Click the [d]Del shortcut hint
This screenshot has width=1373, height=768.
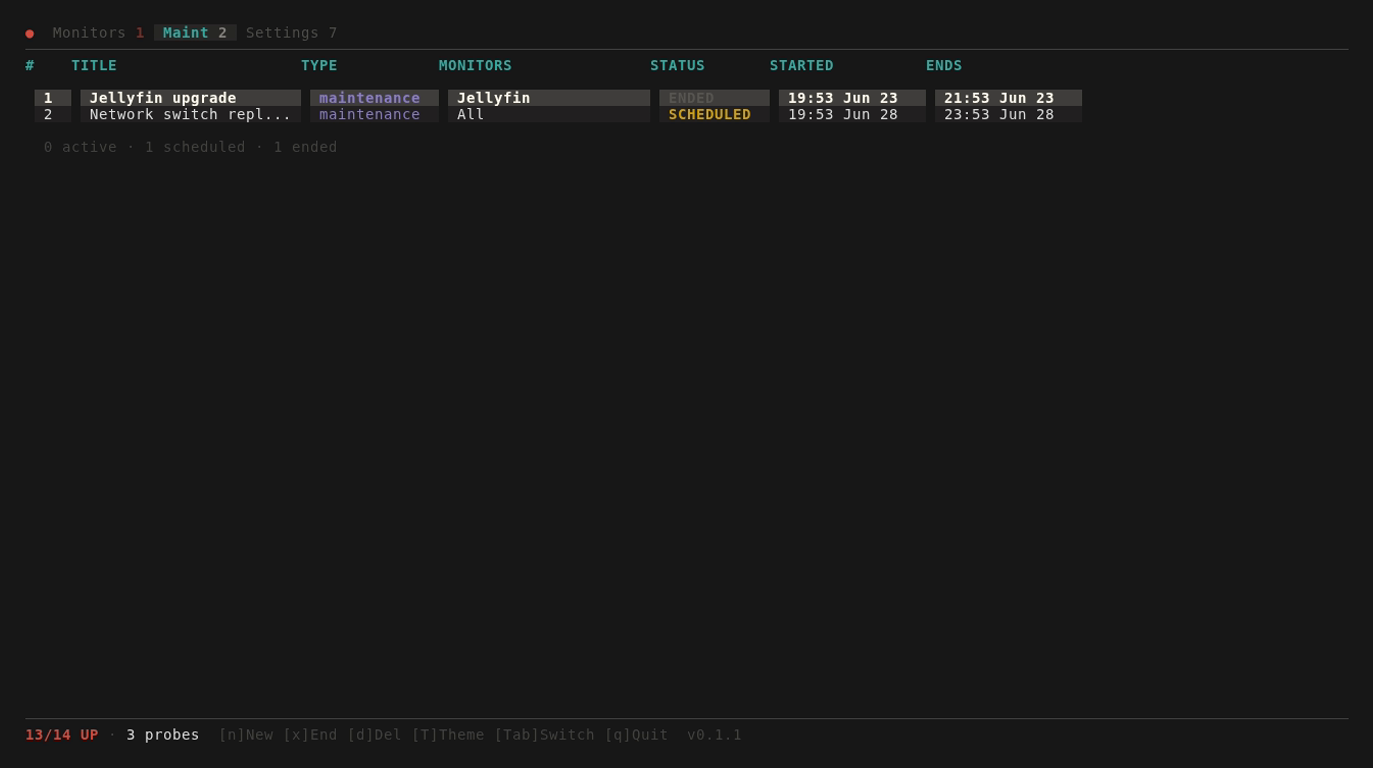374,735
